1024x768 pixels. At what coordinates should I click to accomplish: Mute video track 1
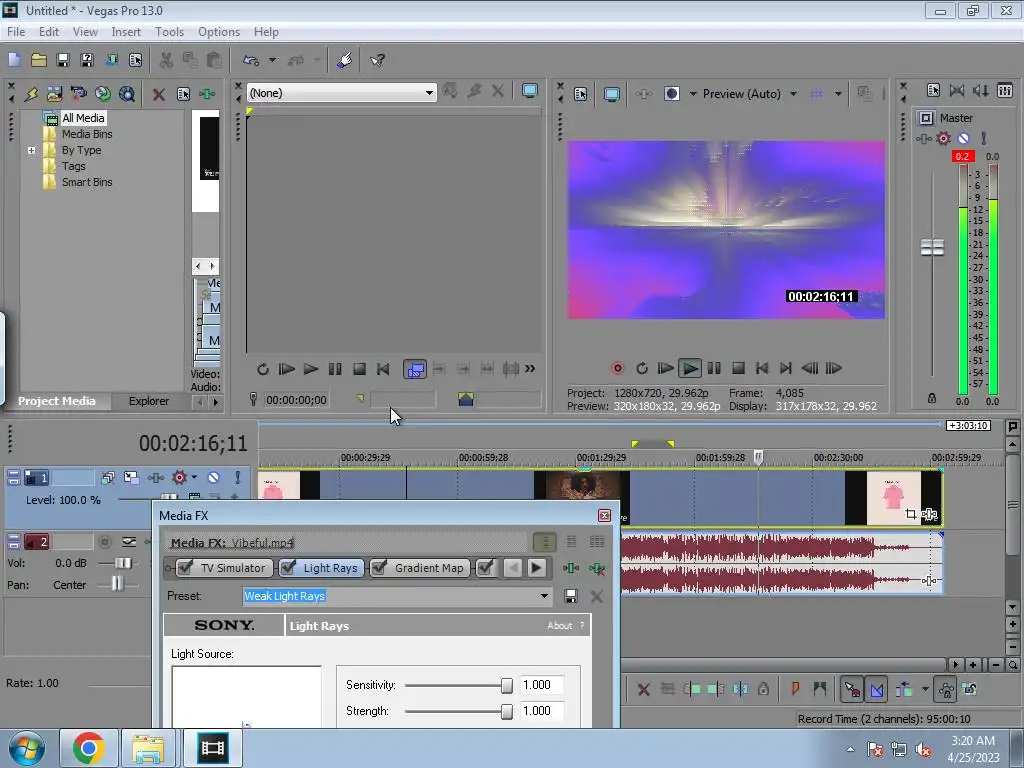click(214, 477)
